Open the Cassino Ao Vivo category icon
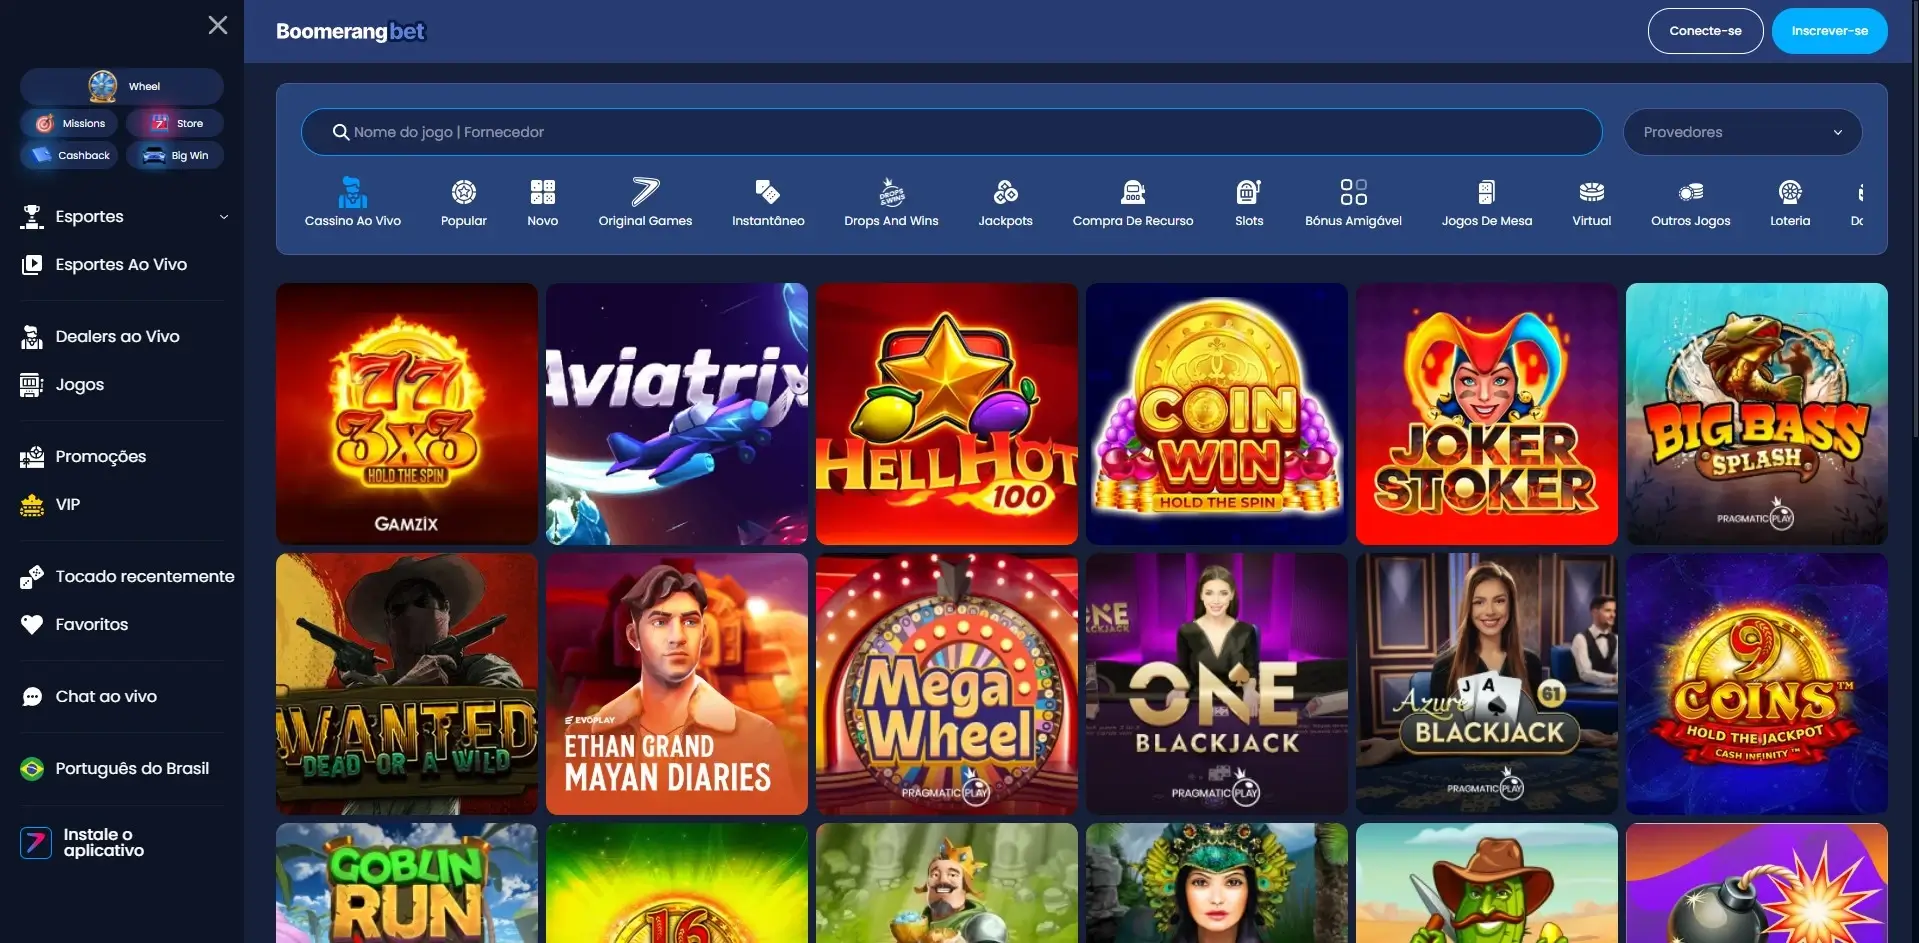Viewport: 1919px width, 943px height. click(x=352, y=193)
